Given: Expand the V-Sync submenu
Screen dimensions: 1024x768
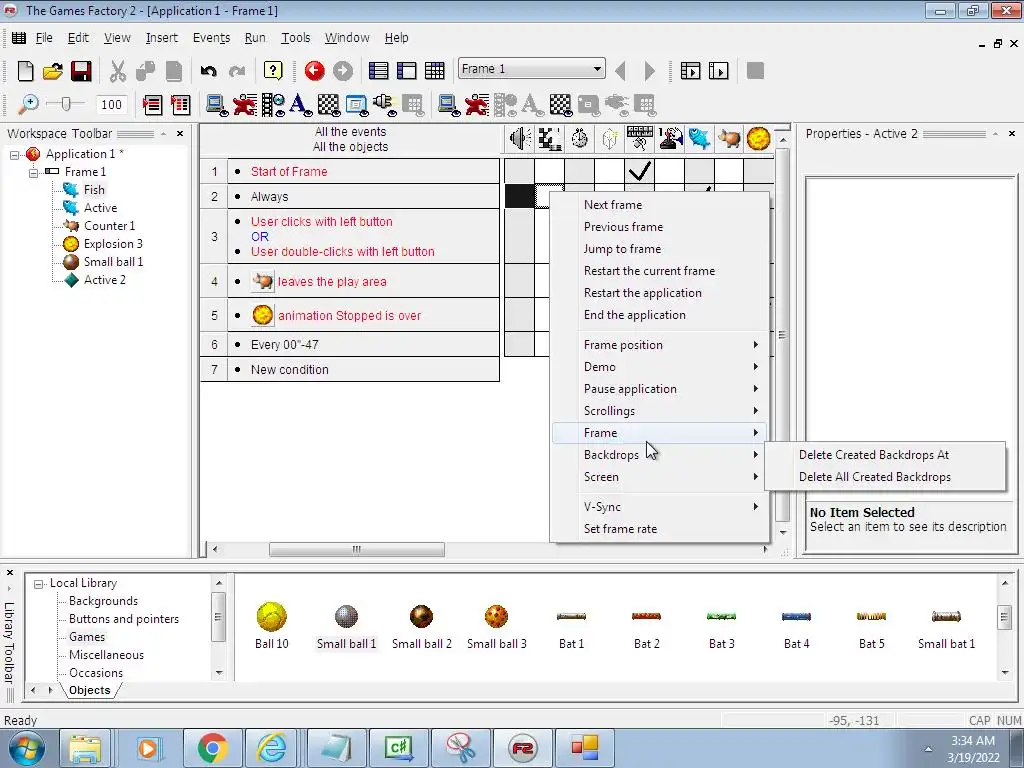Looking at the screenshot, I should [x=660, y=507].
